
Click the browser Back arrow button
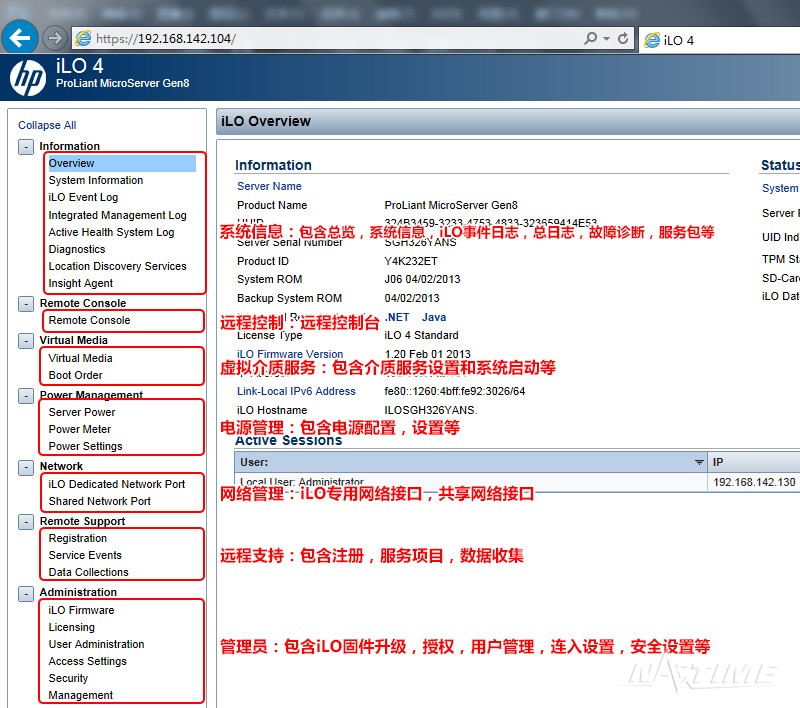pos(19,37)
